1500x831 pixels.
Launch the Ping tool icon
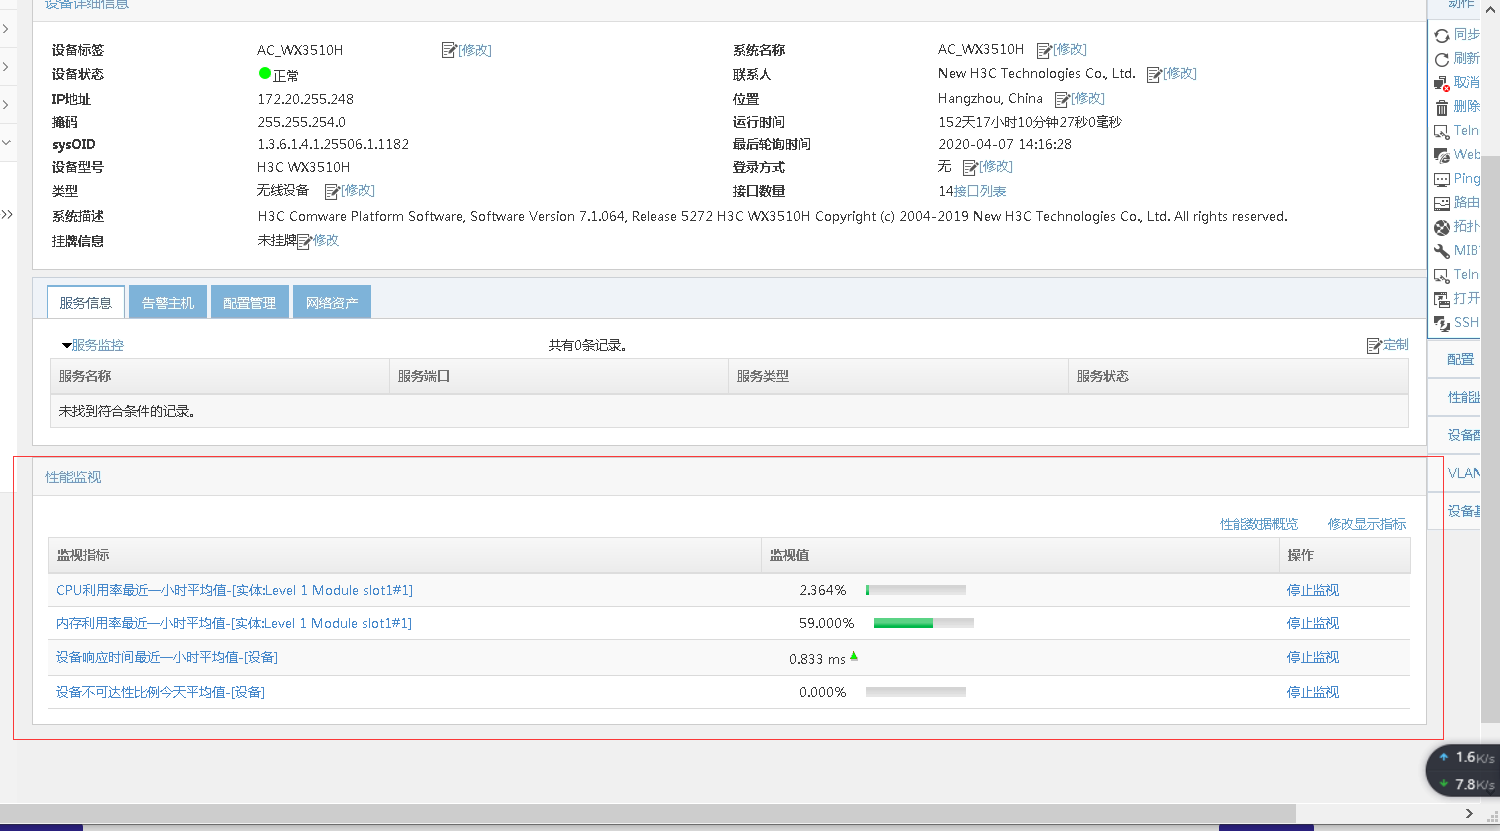coord(1442,179)
